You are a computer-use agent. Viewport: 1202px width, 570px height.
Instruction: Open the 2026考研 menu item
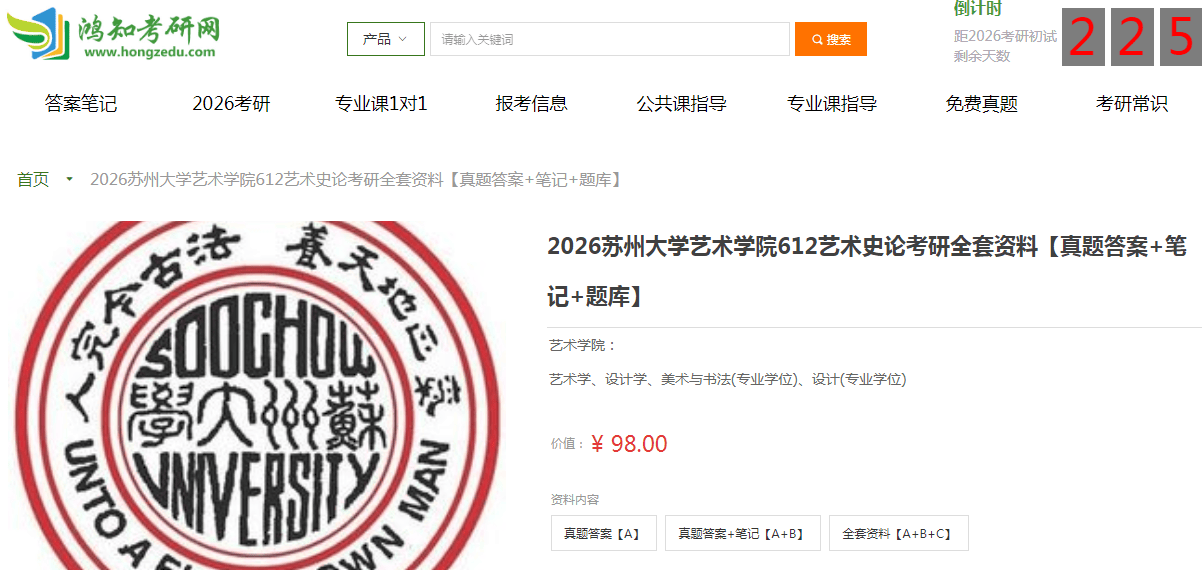(x=232, y=103)
